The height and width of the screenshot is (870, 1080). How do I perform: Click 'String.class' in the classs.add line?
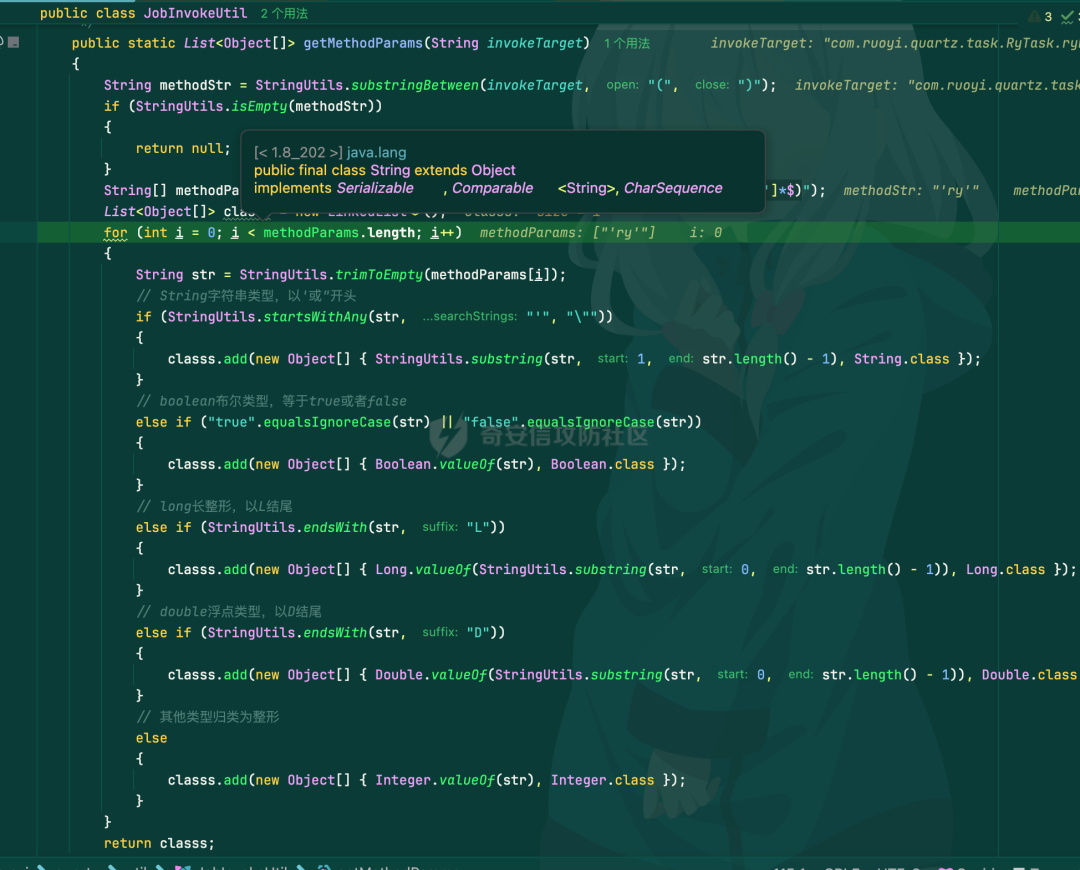(902, 359)
